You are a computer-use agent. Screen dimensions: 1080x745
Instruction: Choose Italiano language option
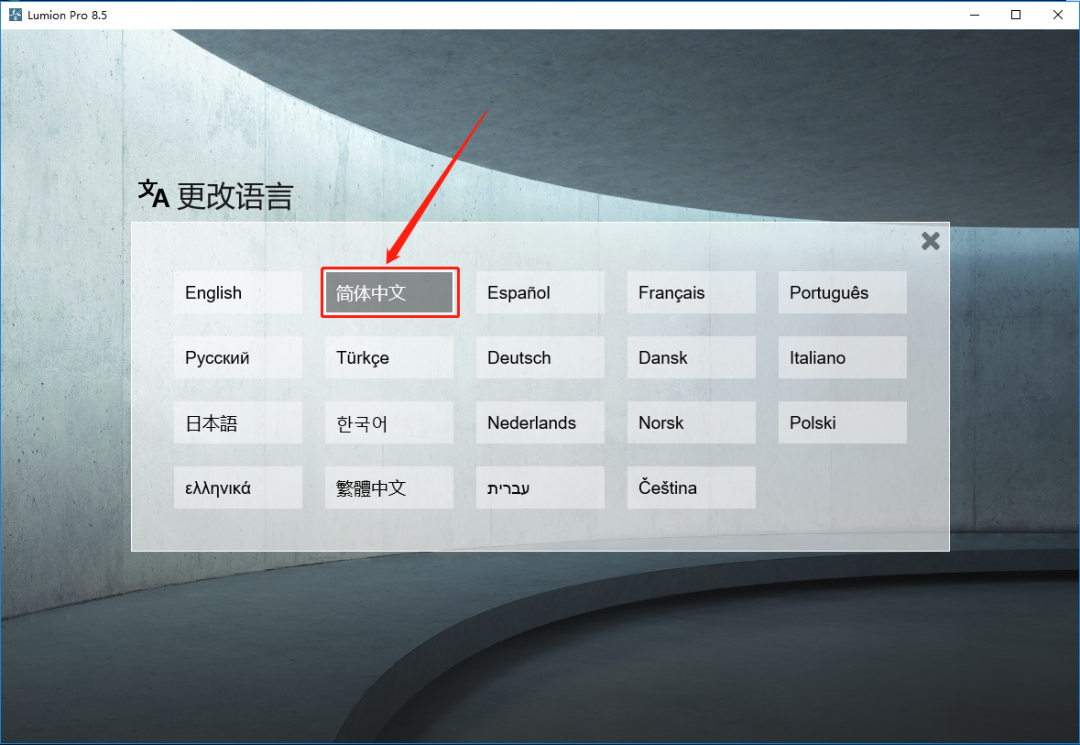tap(842, 357)
